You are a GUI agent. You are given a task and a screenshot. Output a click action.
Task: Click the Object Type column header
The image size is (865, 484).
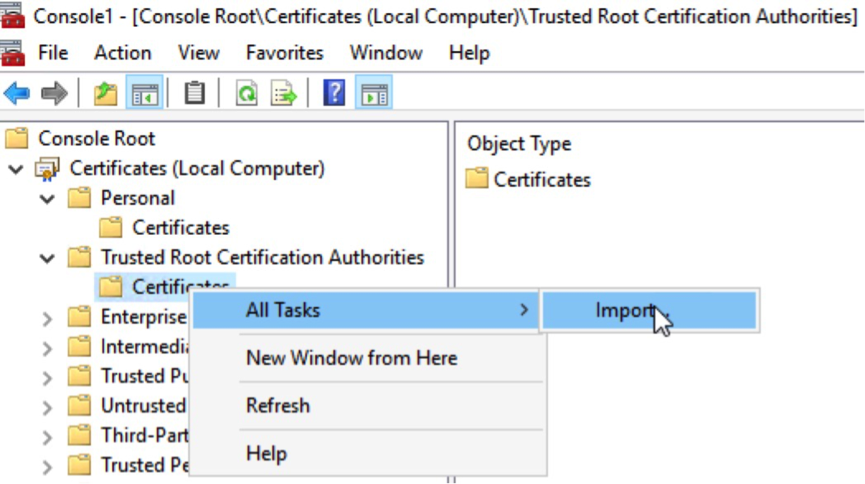click(519, 143)
